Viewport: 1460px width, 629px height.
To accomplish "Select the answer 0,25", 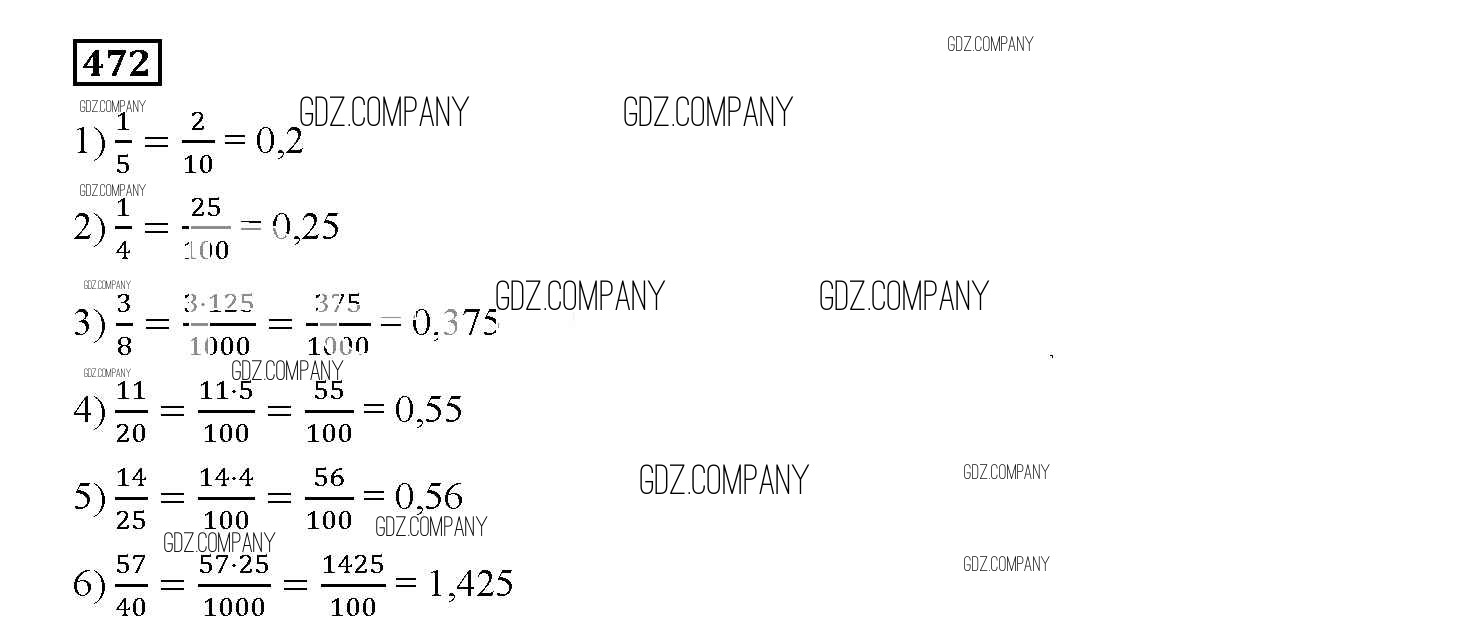I will pos(305,228).
